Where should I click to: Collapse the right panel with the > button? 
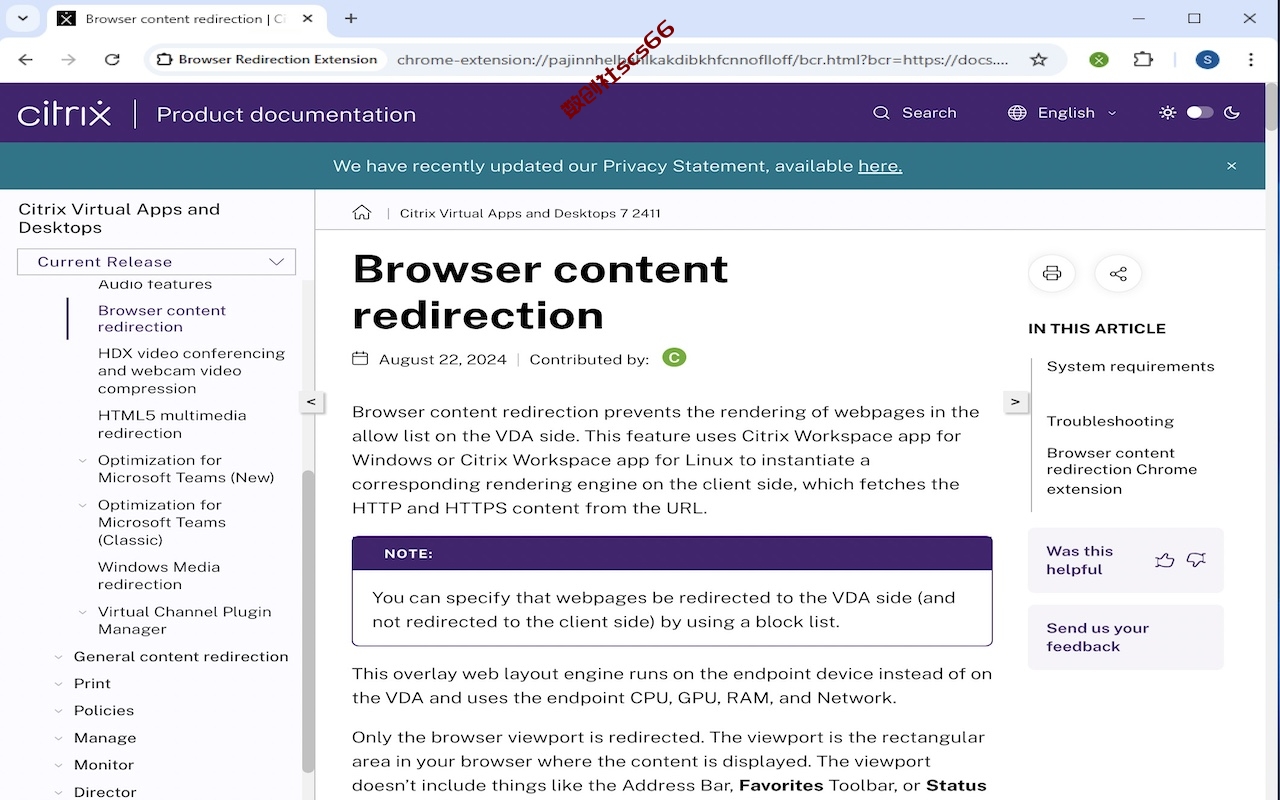click(x=1015, y=401)
